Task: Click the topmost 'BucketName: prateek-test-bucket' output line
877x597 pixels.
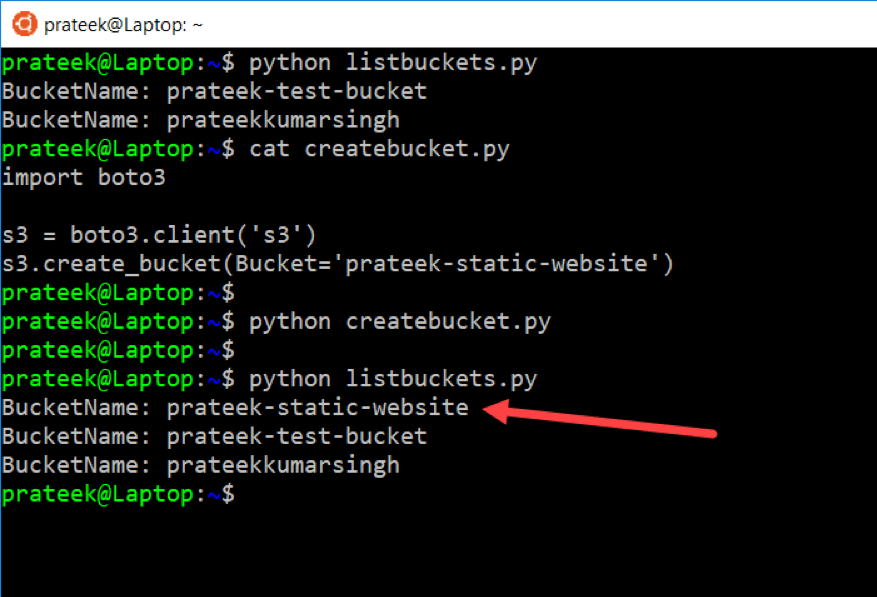Action: click(214, 92)
